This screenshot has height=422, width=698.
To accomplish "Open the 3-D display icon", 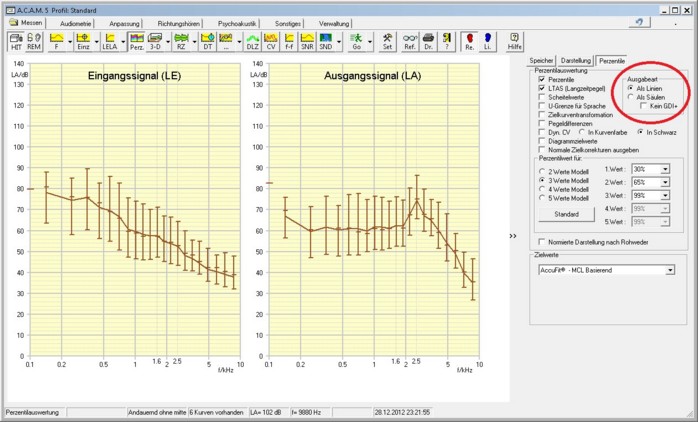I will pos(155,41).
